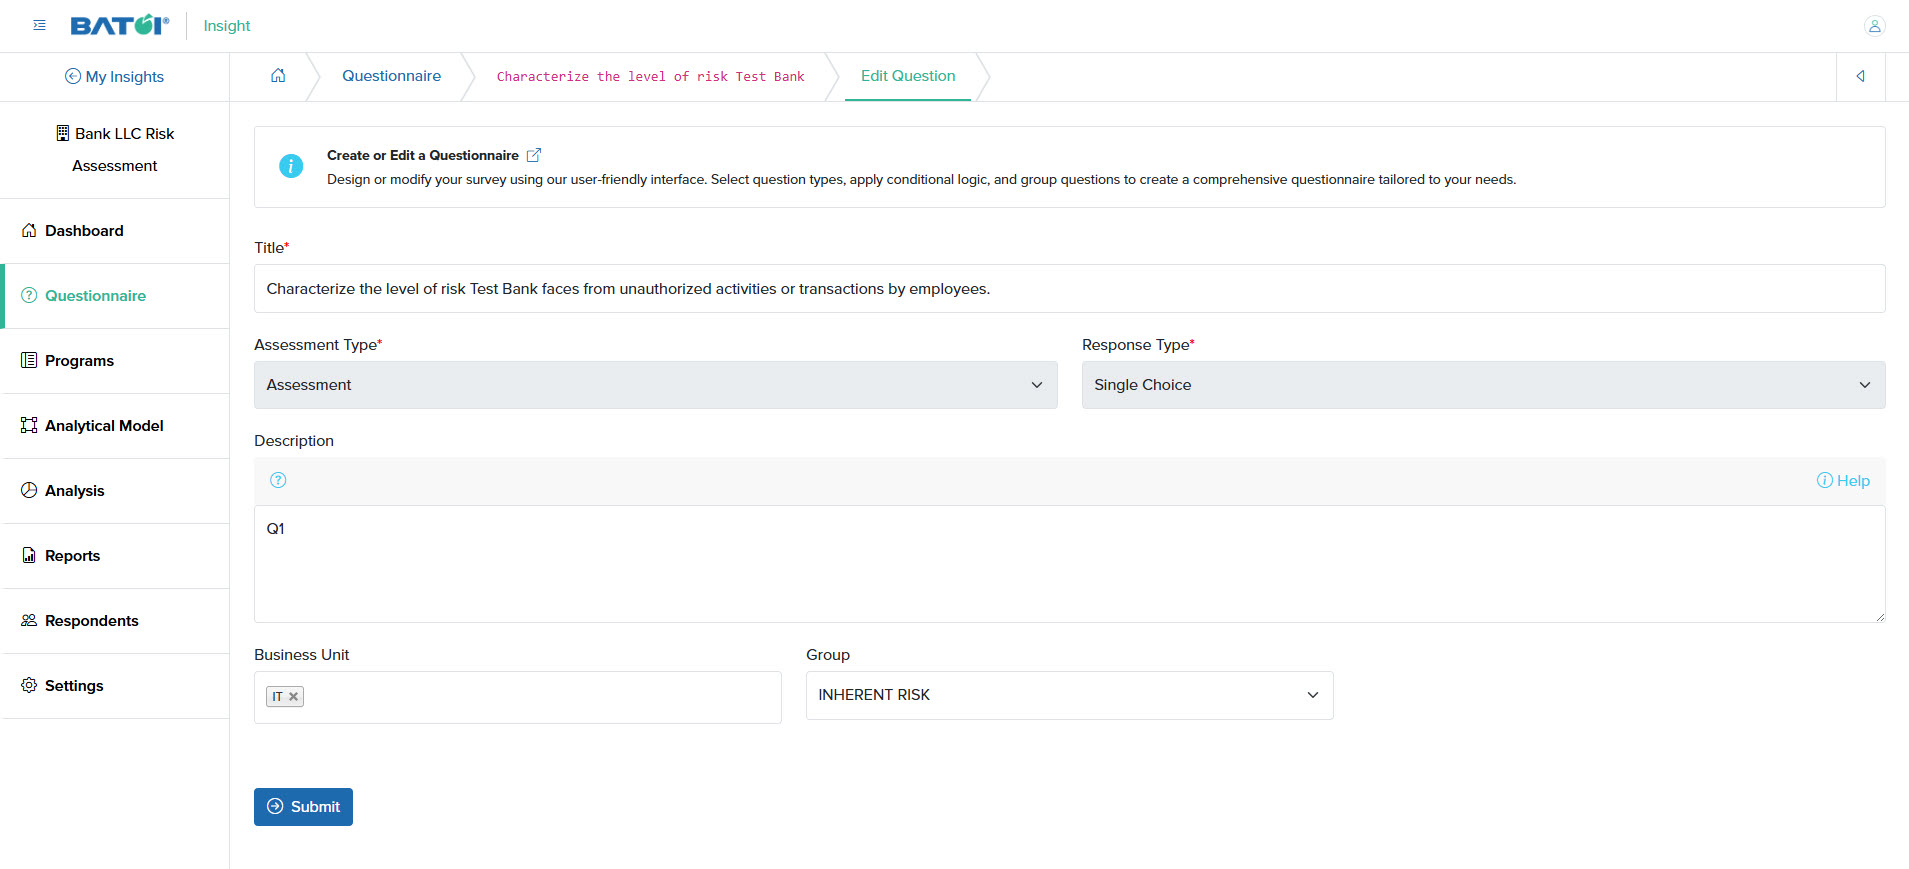Click into the Title input field
This screenshot has width=1909, height=869.
pyautogui.click(x=1069, y=289)
